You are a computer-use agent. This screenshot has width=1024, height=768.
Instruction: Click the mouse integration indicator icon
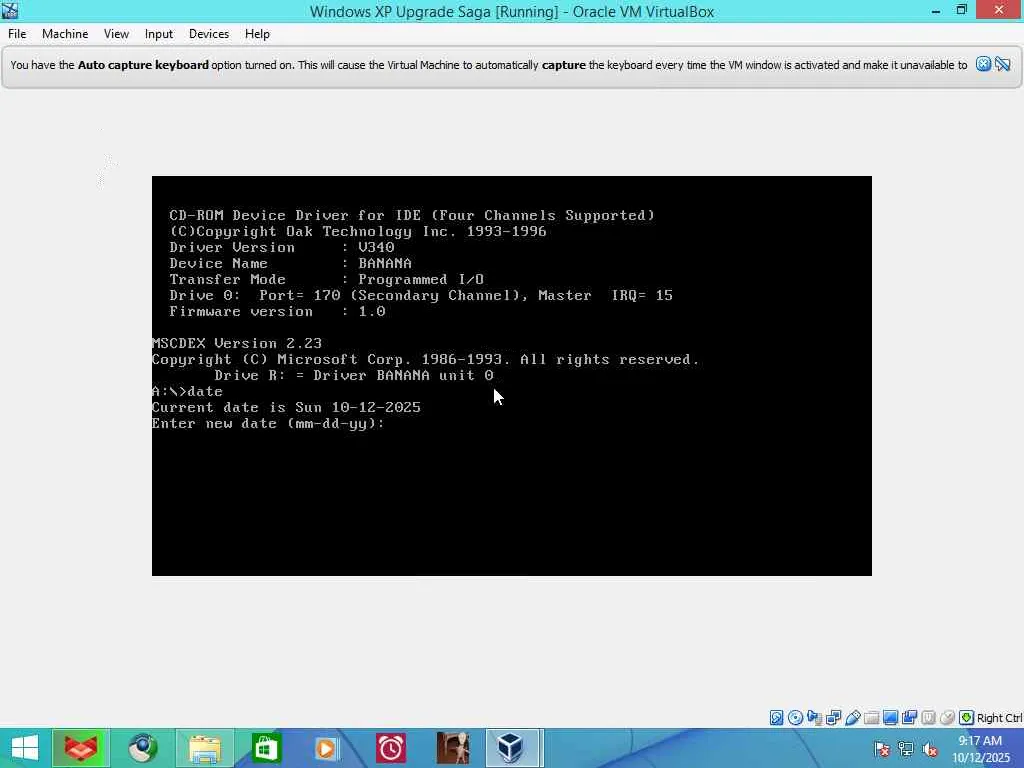click(x=947, y=718)
